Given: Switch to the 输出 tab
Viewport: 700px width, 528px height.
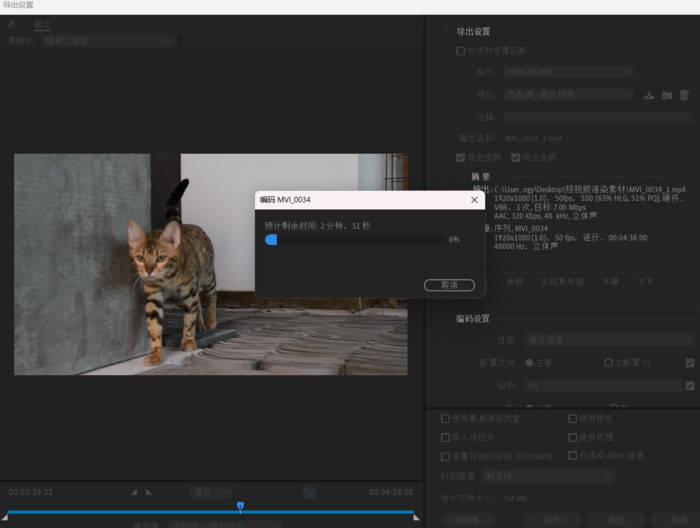Looking at the screenshot, I should point(42,24).
